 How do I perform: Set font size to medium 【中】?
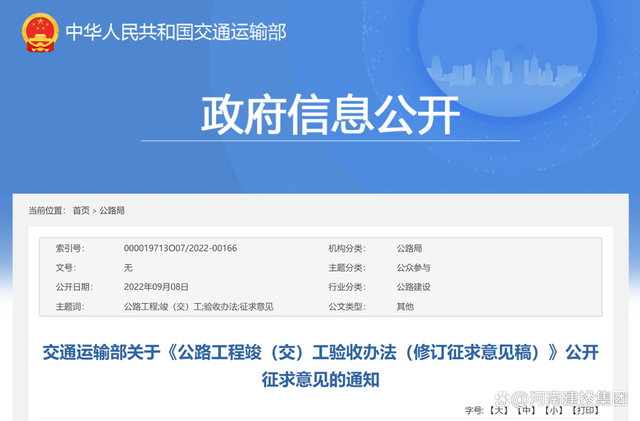pos(527,410)
